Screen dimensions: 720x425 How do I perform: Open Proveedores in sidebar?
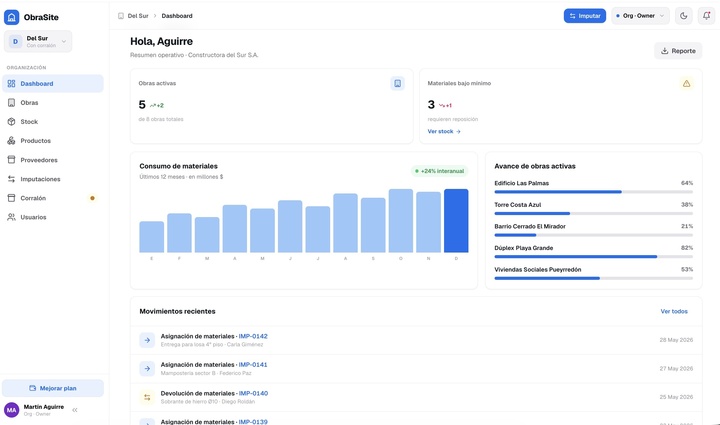pyautogui.click(x=53, y=160)
